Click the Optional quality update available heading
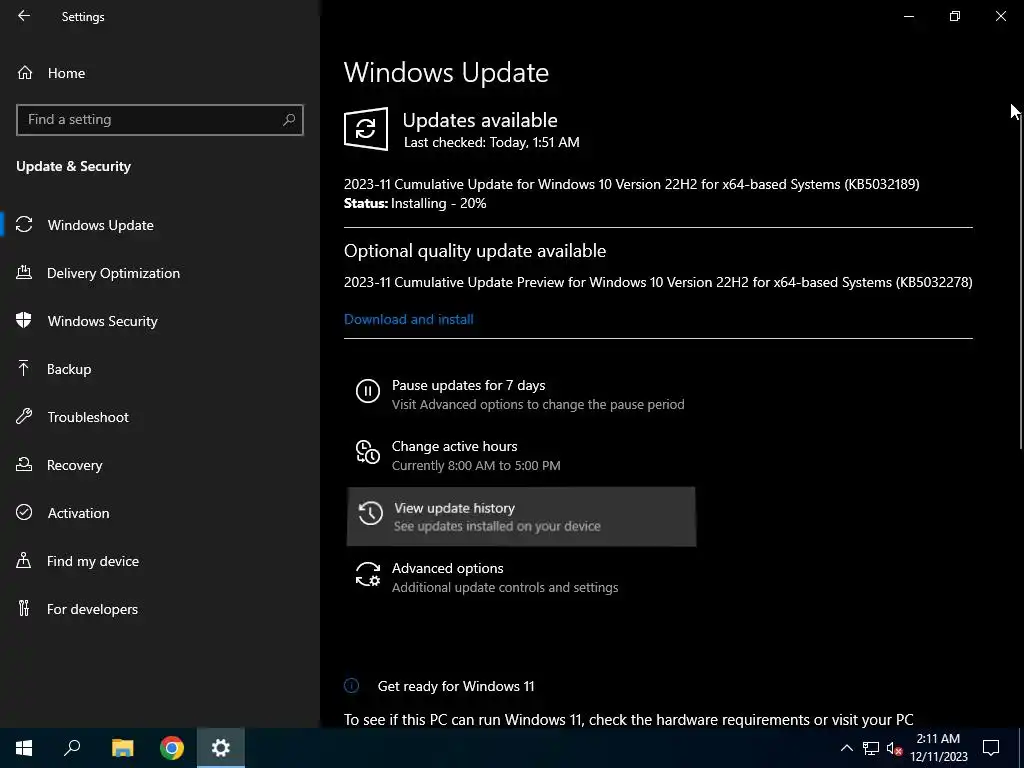This screenshot has height=768, width=1024. coord(475,251)
